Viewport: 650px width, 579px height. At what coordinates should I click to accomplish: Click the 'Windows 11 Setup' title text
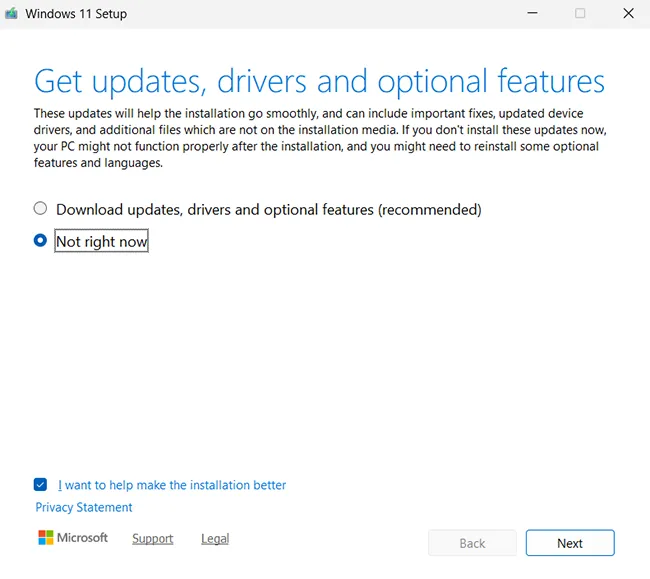click(76, 14)
